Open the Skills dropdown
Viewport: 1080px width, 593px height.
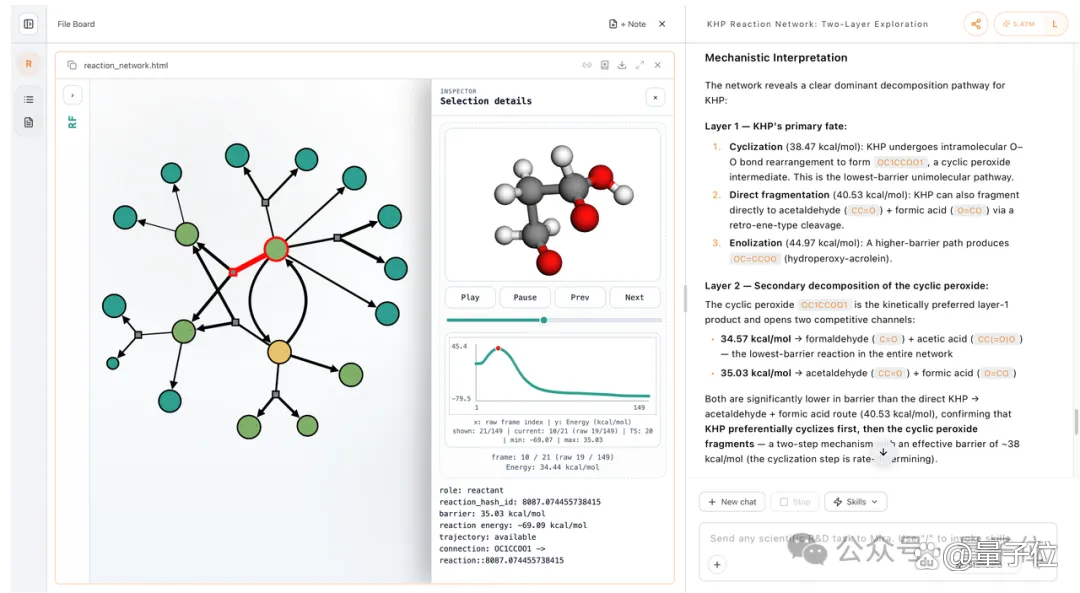(855, 501)
